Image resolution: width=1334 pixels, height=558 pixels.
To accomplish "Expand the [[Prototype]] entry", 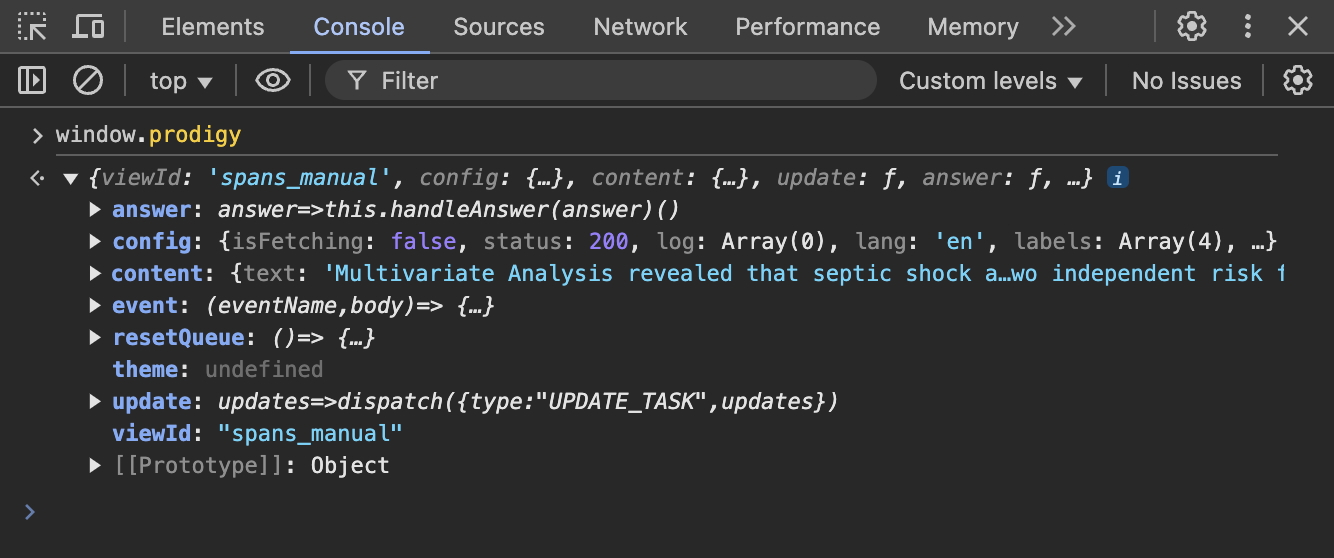I will [x=96, y=465].
